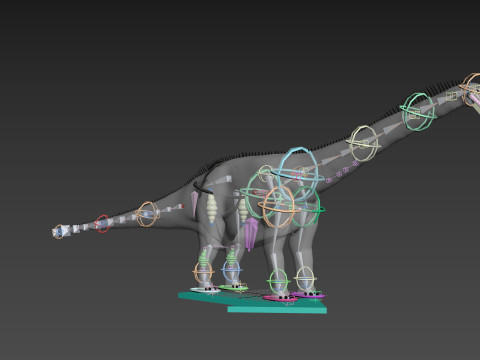Pick the tail tip control

(59, 232)
